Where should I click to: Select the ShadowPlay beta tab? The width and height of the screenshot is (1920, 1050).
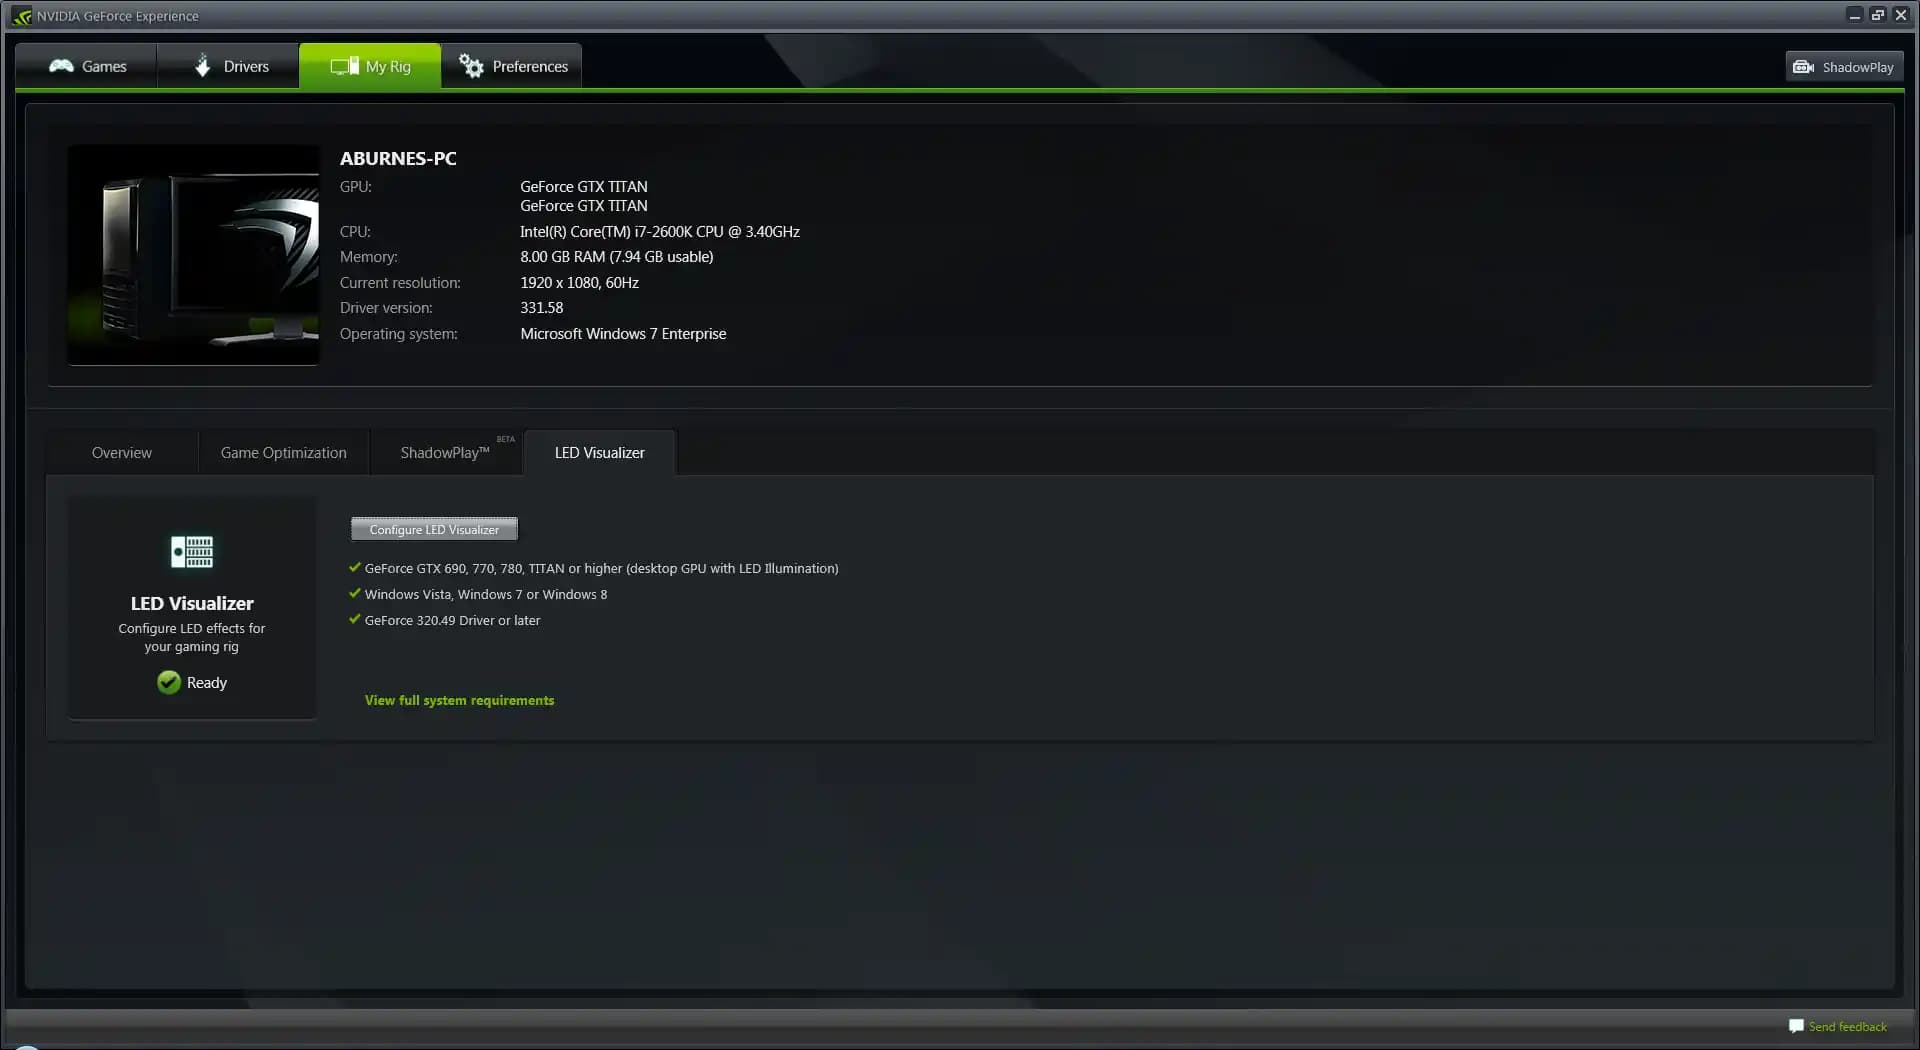445,453
